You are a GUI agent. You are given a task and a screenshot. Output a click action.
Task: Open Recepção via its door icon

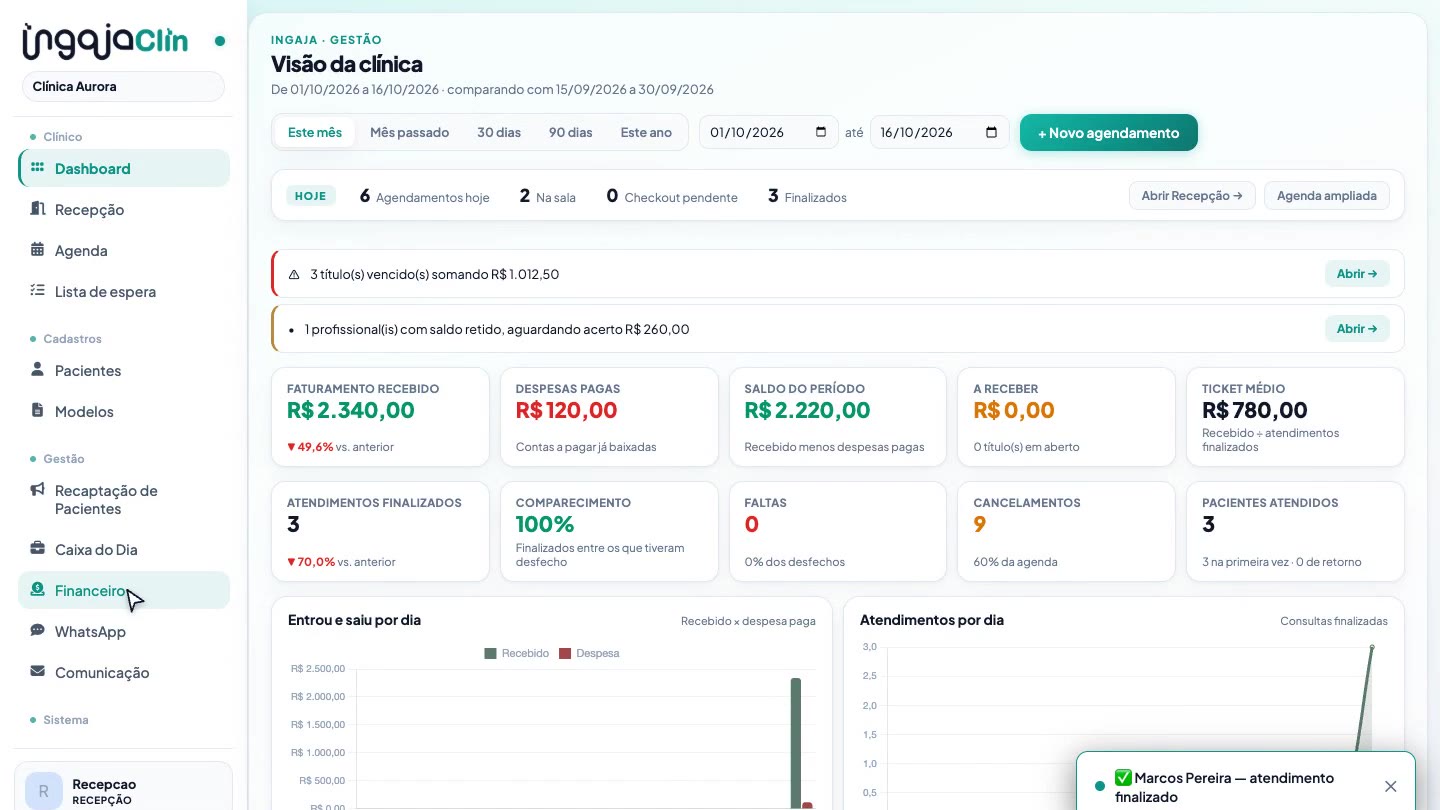click(38, 209)
